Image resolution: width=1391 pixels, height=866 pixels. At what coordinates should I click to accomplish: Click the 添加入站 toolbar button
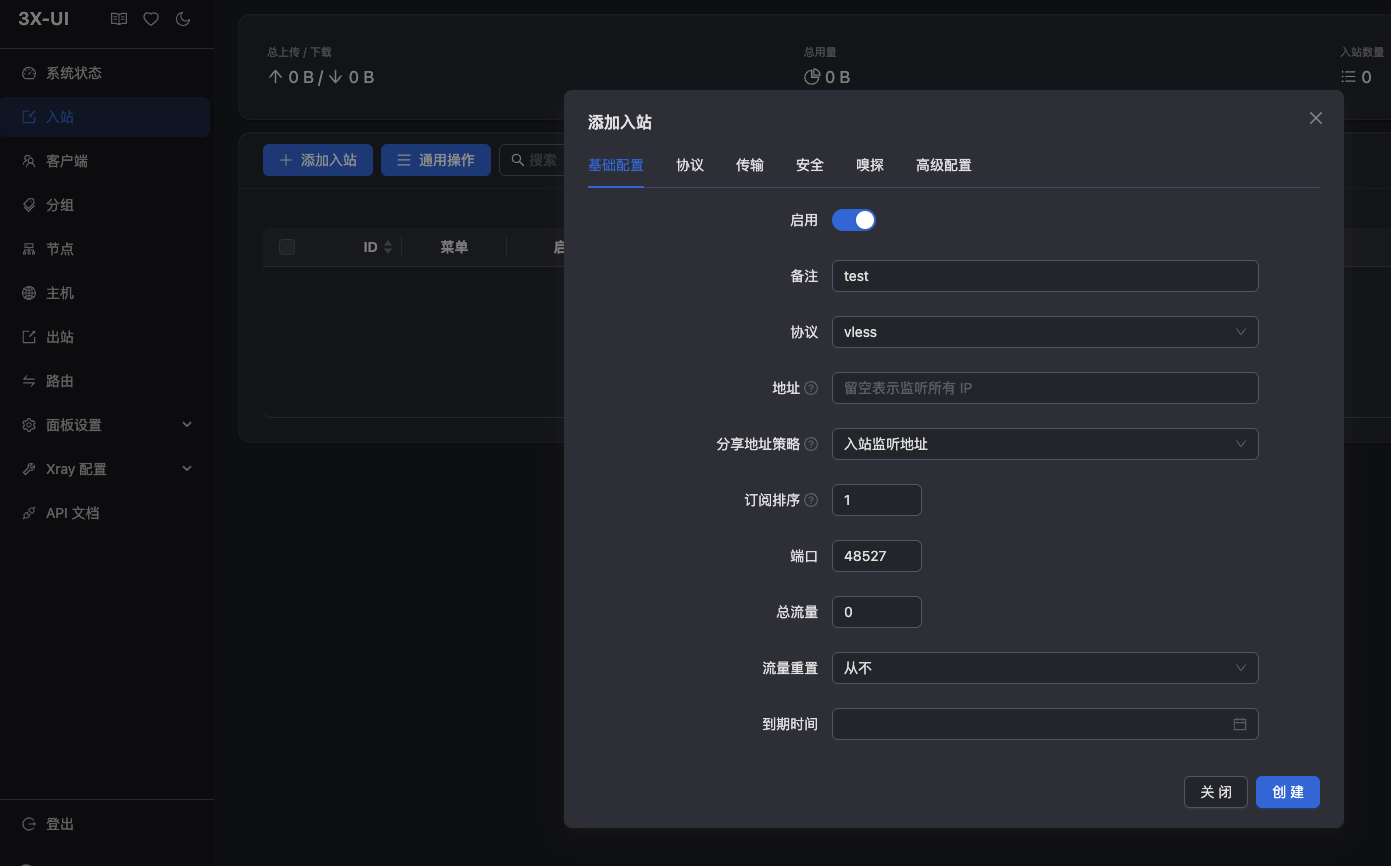[318, 160]
